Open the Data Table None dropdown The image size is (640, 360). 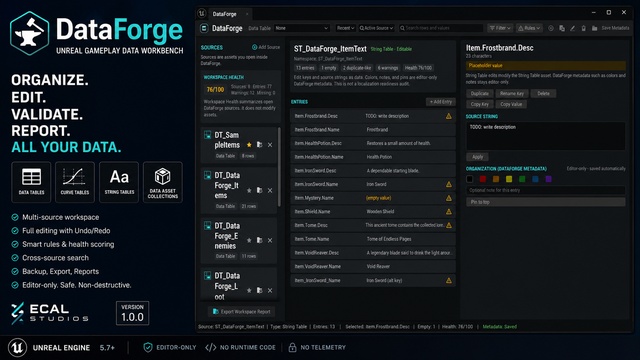point(302,28)
